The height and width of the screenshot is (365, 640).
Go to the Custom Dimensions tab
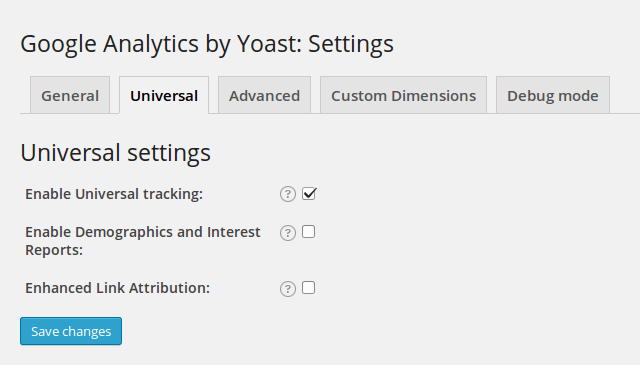[x=403, y=95]
